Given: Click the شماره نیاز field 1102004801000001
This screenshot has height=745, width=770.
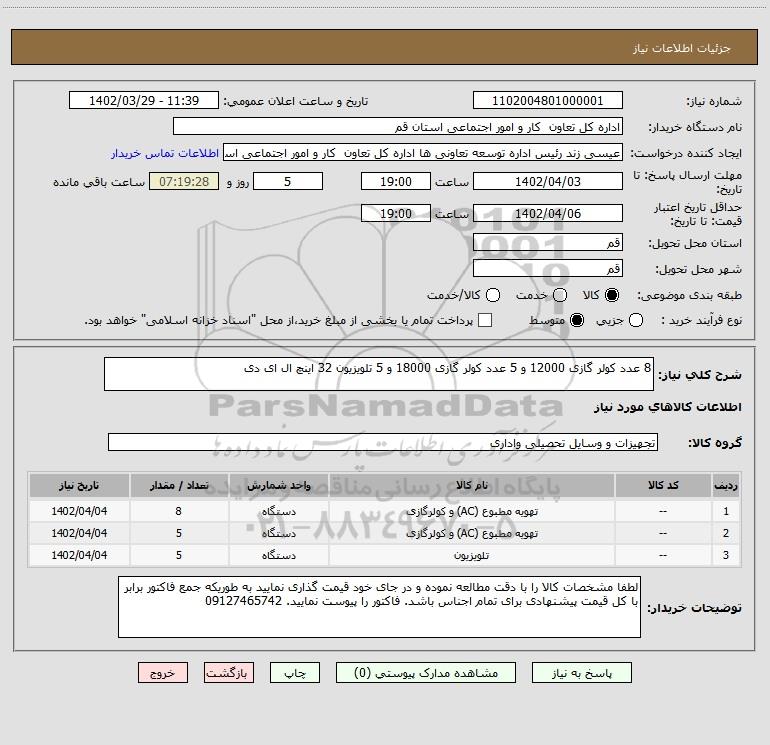Looking at the screenshot, I should (548, 101).
